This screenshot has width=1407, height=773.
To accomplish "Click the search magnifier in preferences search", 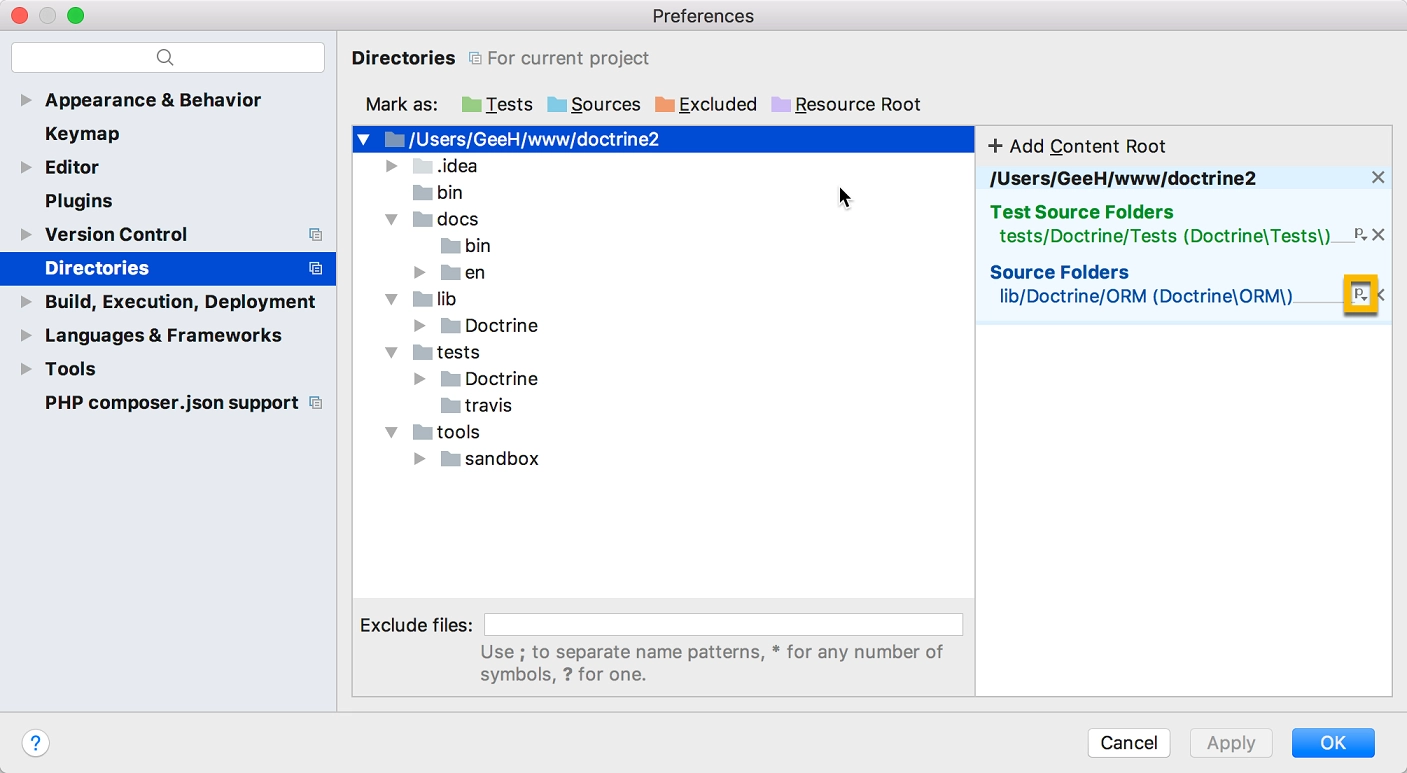I will click(x=166, y=57).
